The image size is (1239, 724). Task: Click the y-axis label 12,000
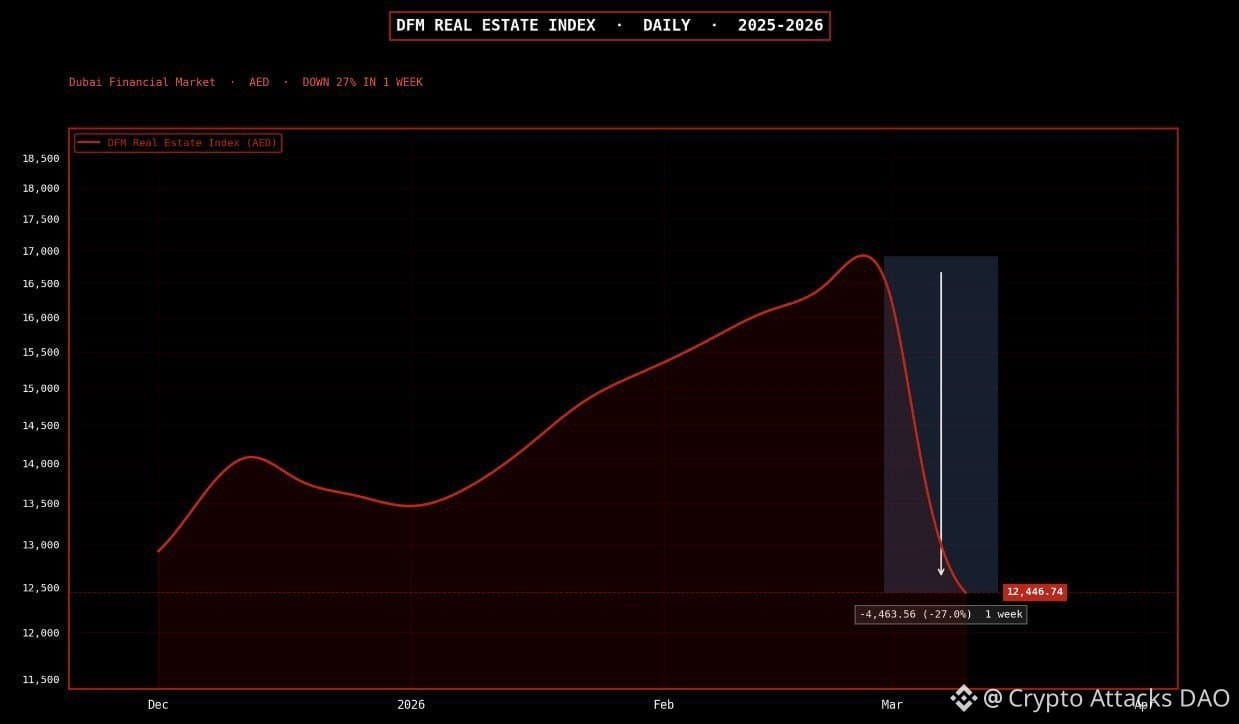[41, 633]
